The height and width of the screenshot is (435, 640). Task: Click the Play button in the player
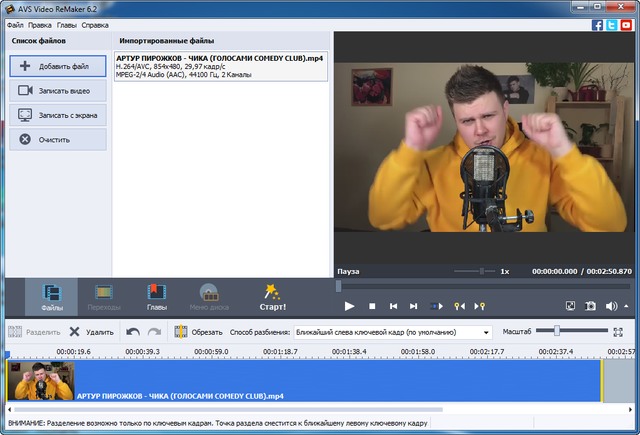pos(349,306)
